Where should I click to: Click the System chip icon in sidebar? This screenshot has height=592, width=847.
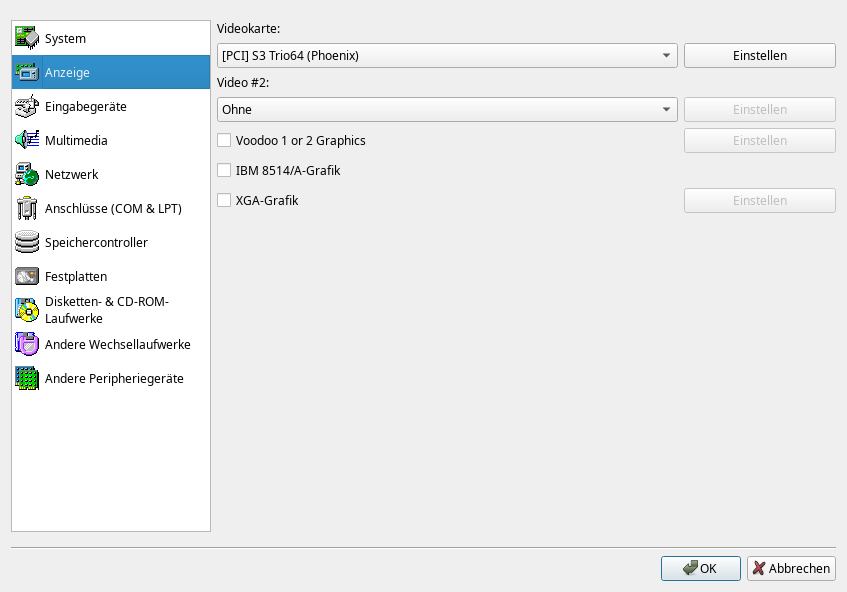[x=27, y=39]
